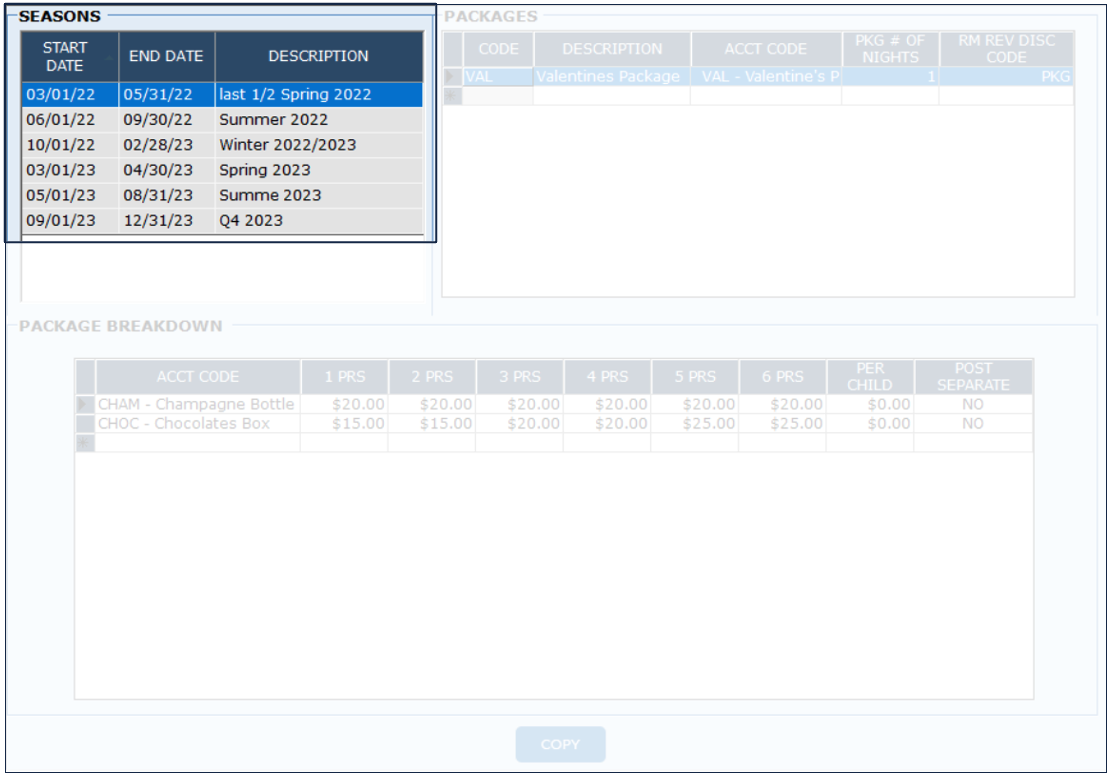
Task: Click POST SEPARATE value for Chocolates Box
Action: [972, 423]
